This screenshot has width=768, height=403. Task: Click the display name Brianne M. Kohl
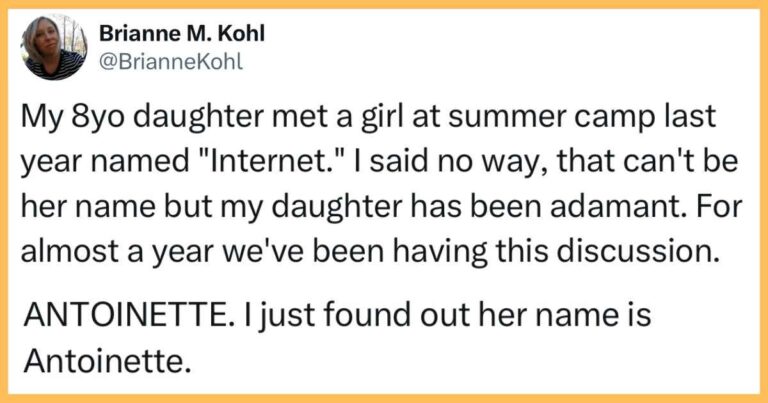pyautogui.click(x=182, y=34)
